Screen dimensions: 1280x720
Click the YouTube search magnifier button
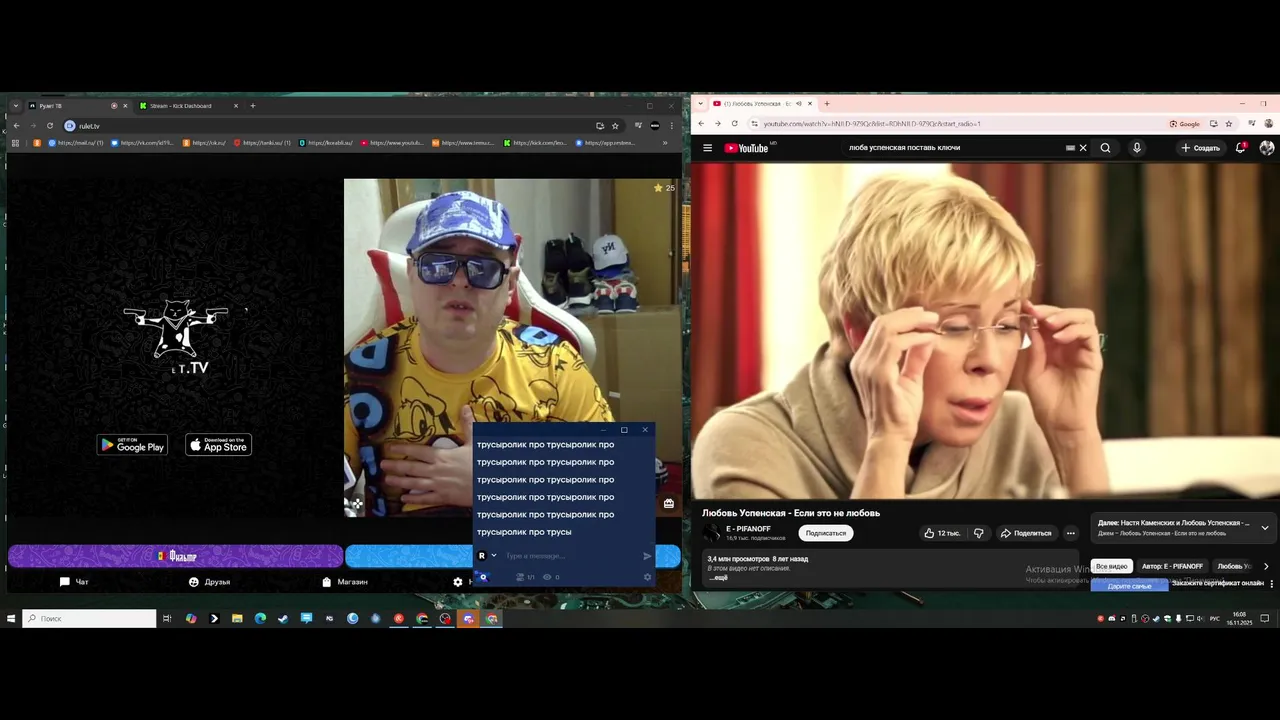tap(1105, 148)
